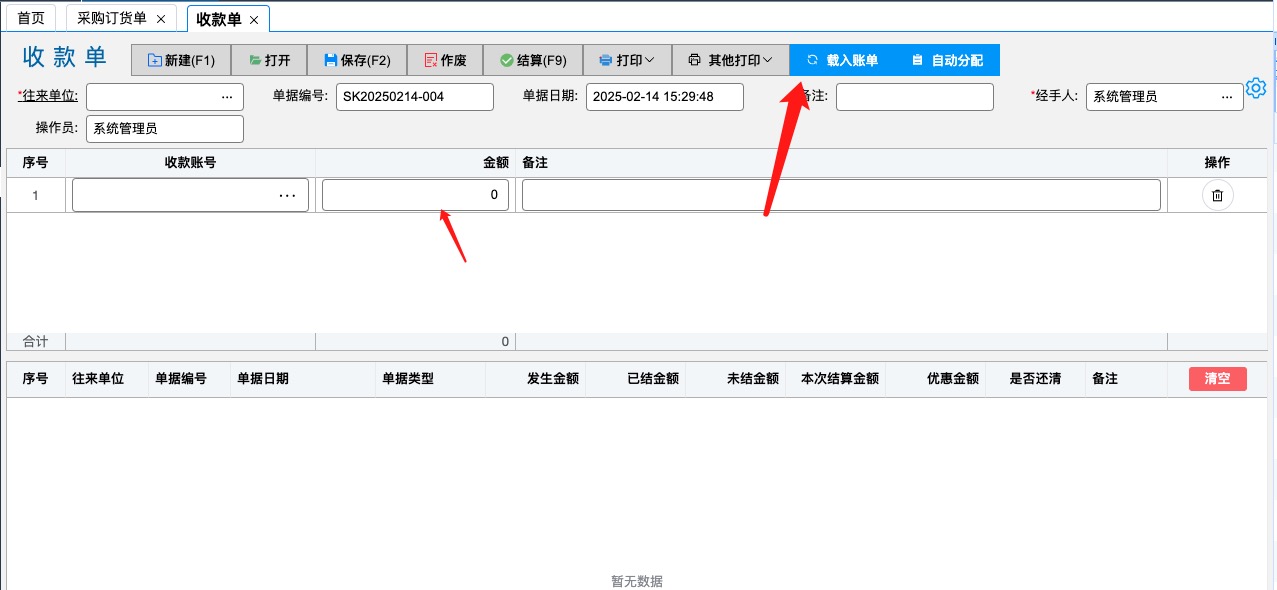The width and height of the screenshot is (1277, 590).
Task: Click the 单据日期 date field
Action: (x=665, y=96)
